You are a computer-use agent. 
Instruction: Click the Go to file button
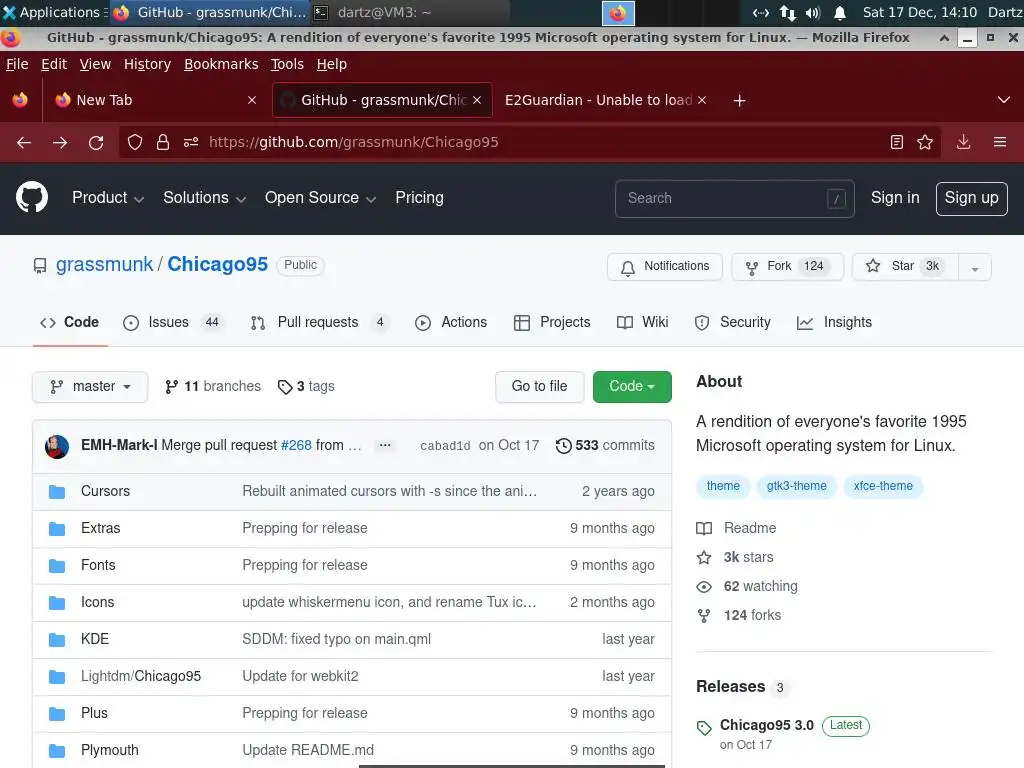(539, 387)
